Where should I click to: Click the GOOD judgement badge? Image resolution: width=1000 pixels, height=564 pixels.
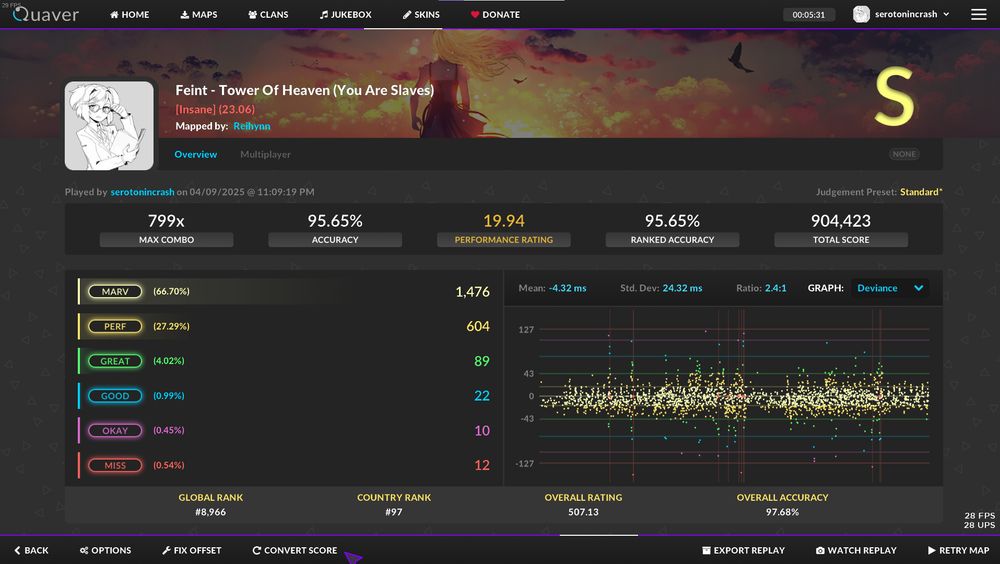pos(115,396)
